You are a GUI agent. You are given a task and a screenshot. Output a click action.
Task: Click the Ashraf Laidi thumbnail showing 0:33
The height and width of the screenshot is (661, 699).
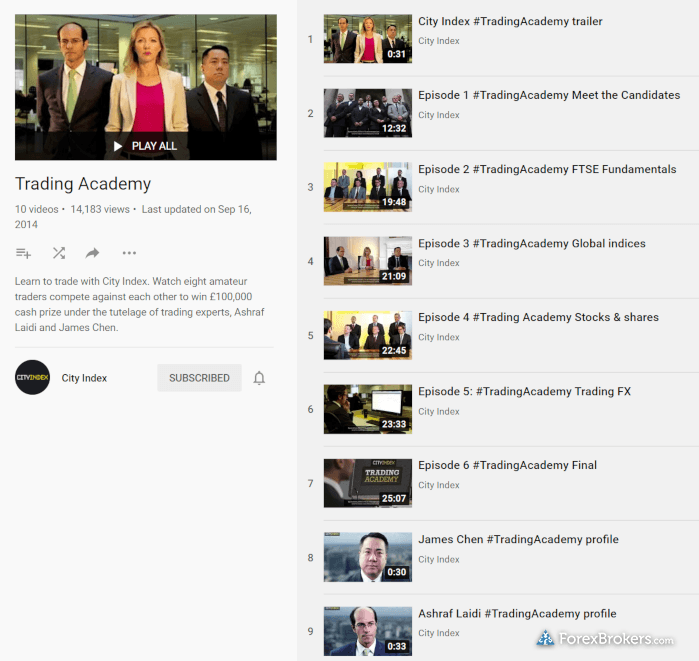tap(368, 631)
